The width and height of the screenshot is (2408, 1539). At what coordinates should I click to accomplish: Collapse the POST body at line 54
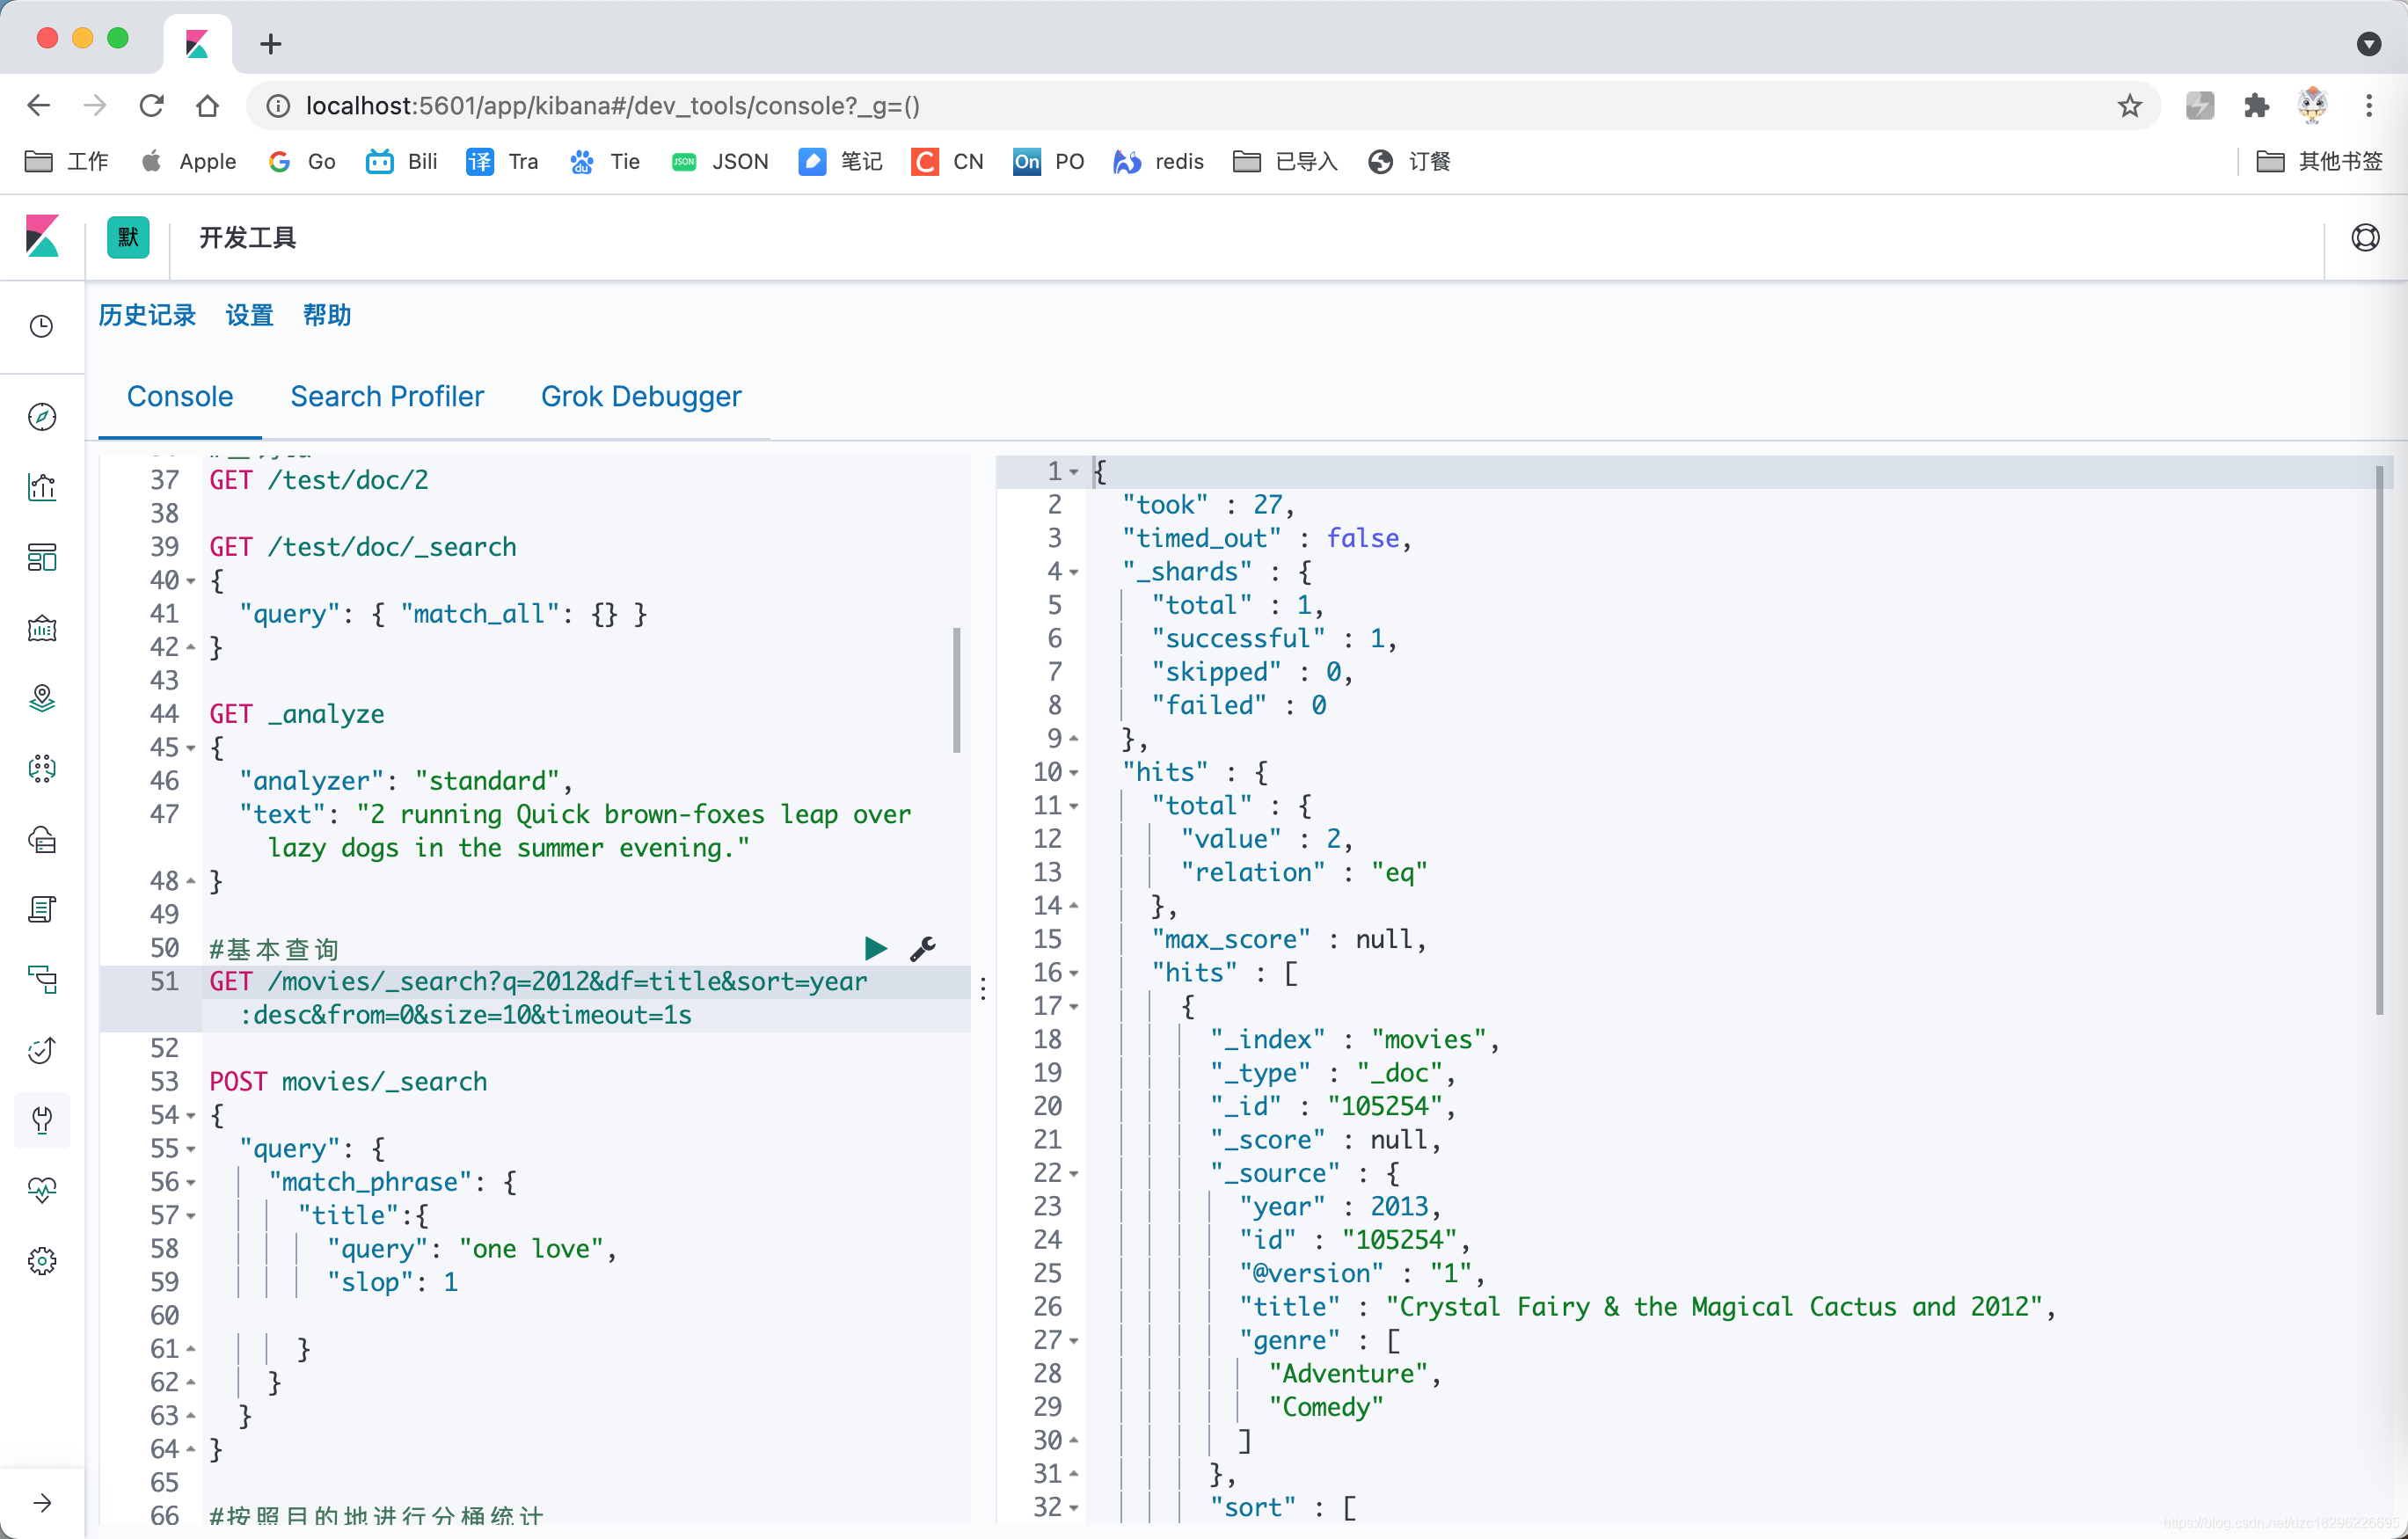coord(191,1115)
